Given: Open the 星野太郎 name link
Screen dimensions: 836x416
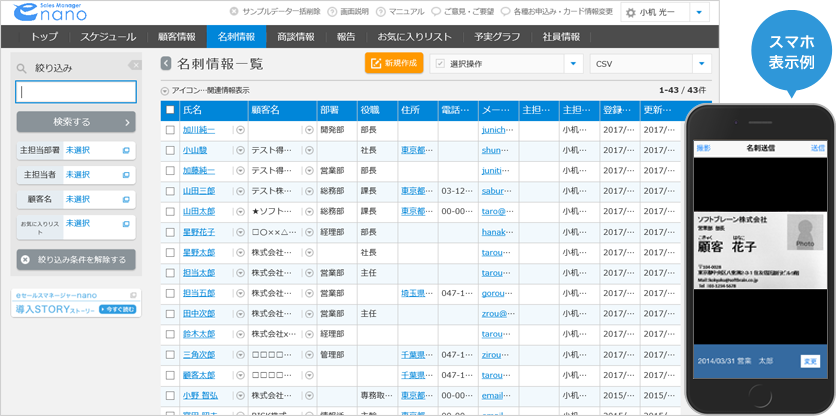Looking at the screenshot, I should (199, 252).
